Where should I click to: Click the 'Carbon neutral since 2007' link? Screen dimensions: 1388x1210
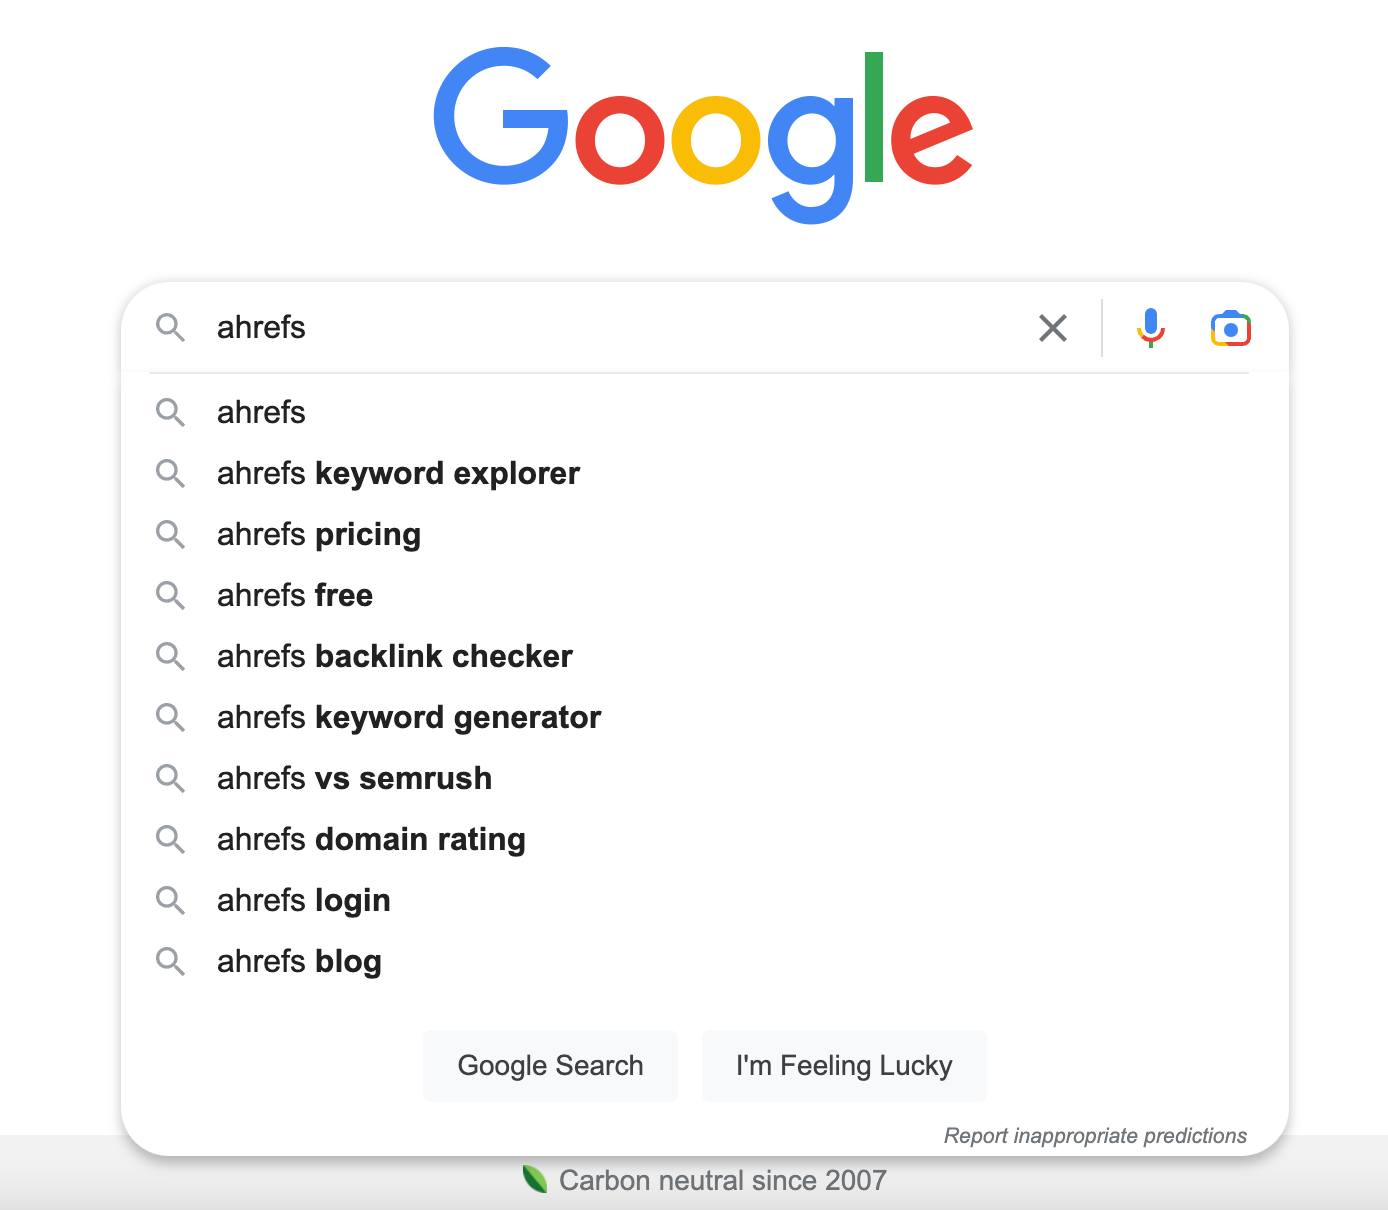723,1180
